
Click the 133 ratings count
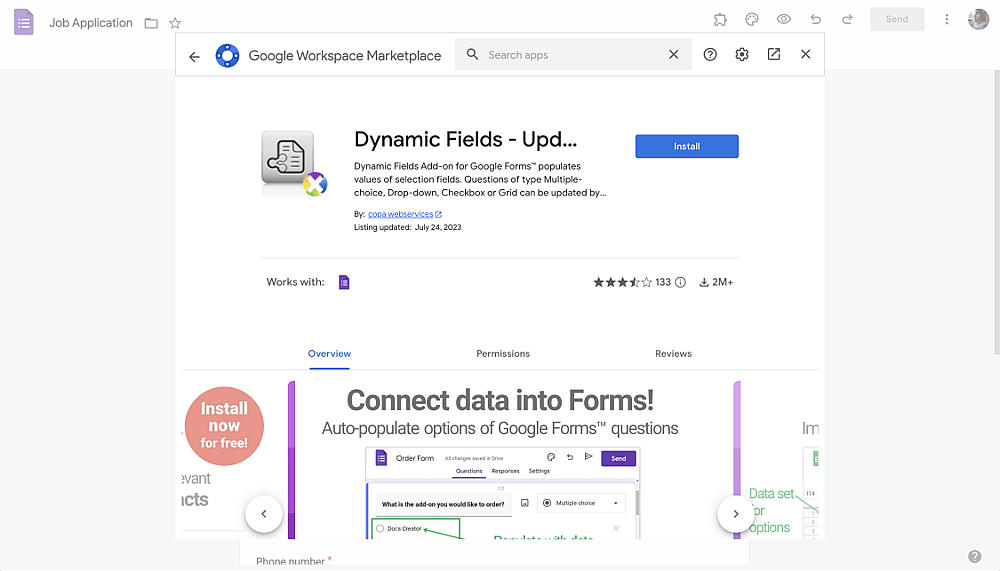[x=663, y=282]
